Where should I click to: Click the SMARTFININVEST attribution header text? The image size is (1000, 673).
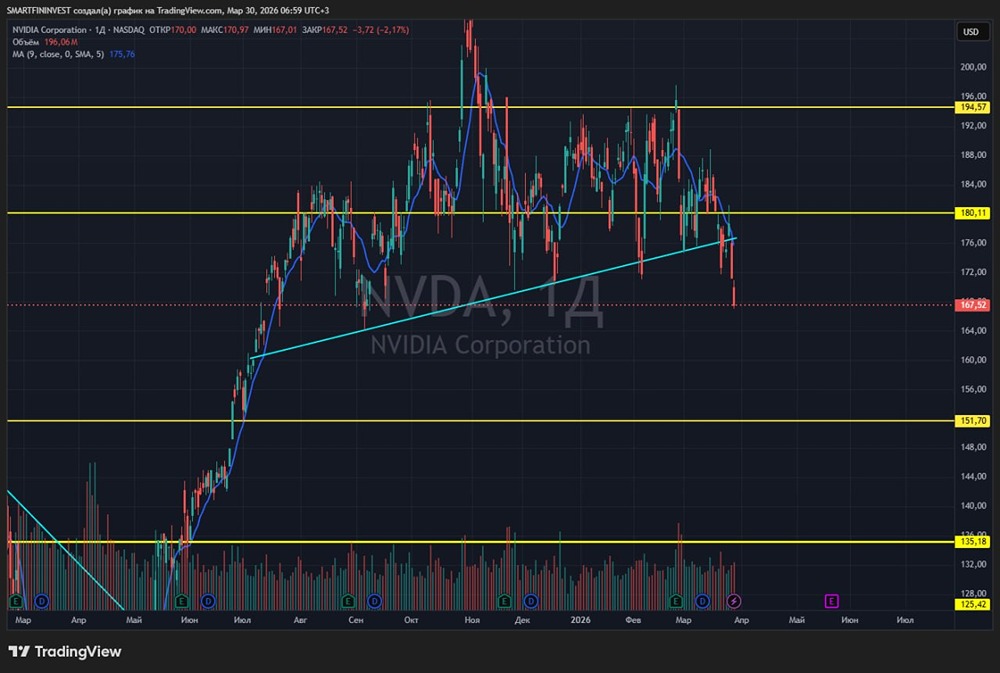pyautogui.click(x=168, y=10)
